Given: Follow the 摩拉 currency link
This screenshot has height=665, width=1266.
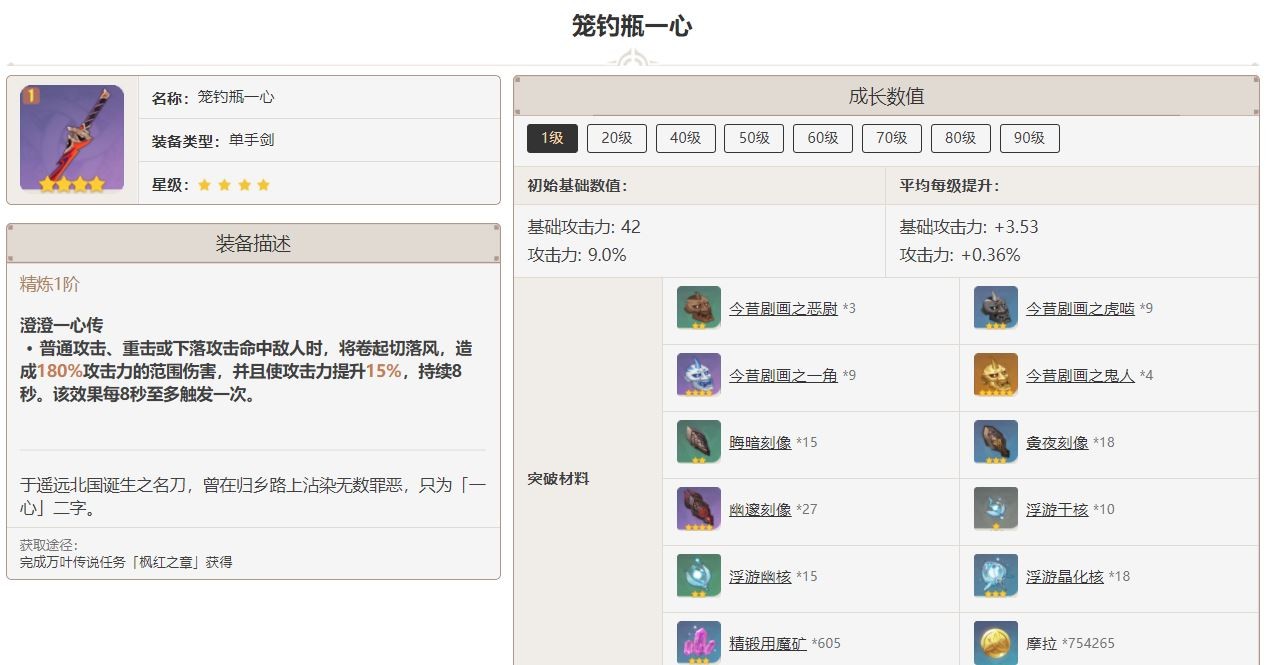Looking at the screenshot, I should pyautogui.click(x=1042, y=644).
